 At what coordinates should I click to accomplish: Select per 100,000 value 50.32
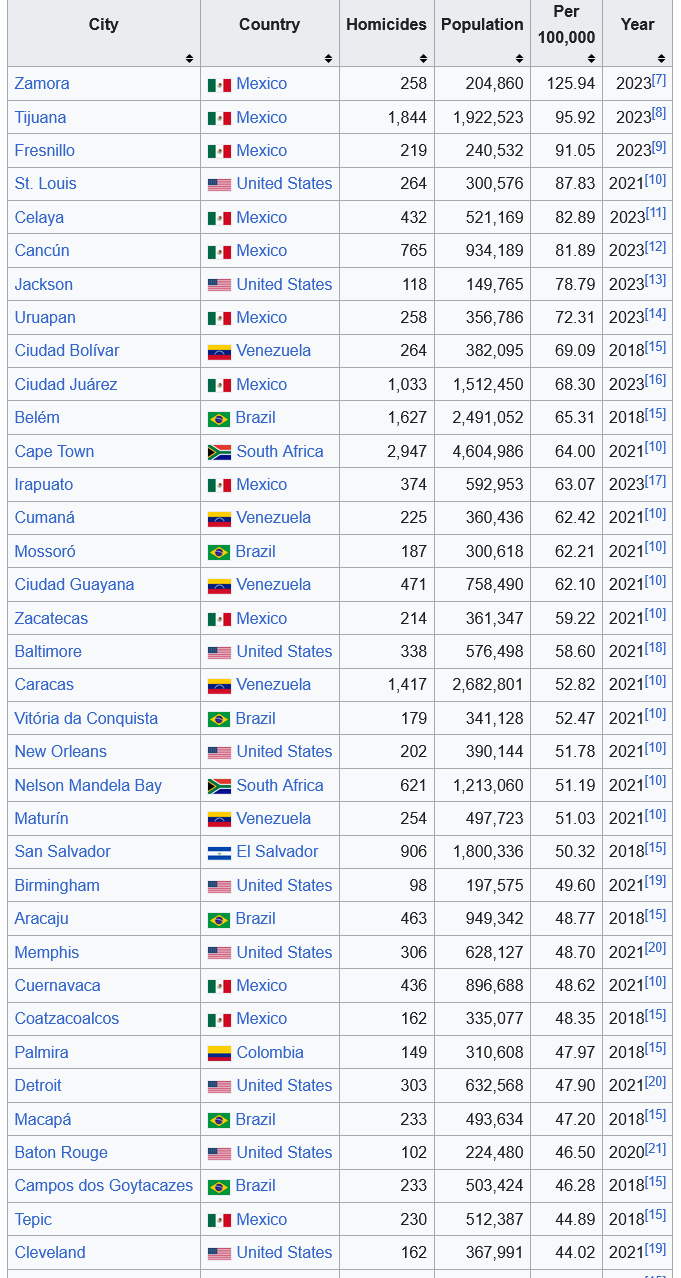(x=575, y=851)
